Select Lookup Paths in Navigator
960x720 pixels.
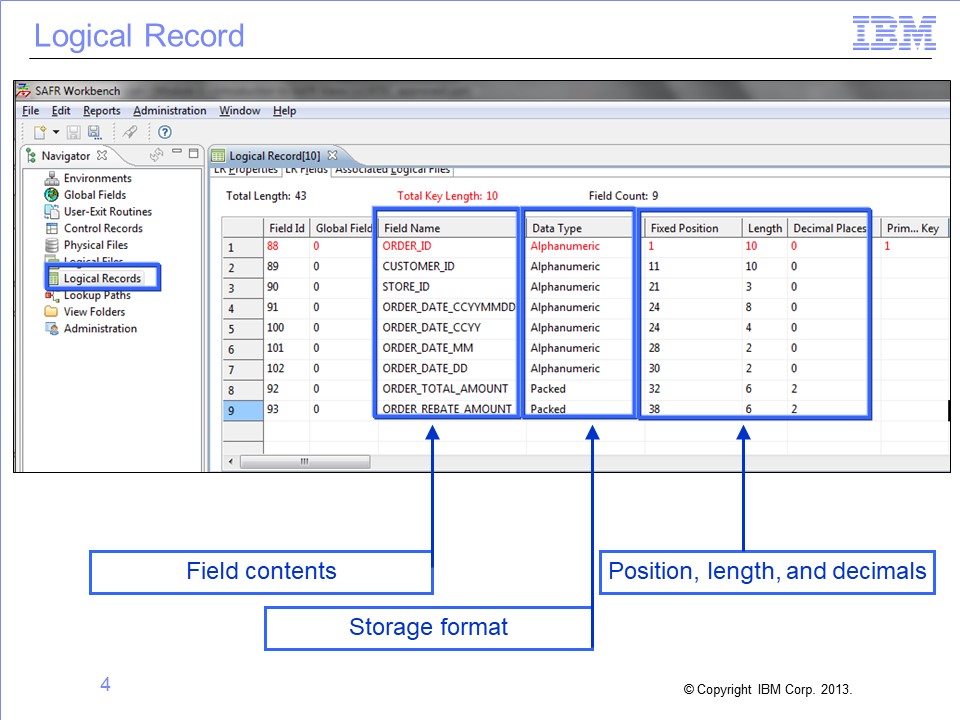tap(97, 295)
